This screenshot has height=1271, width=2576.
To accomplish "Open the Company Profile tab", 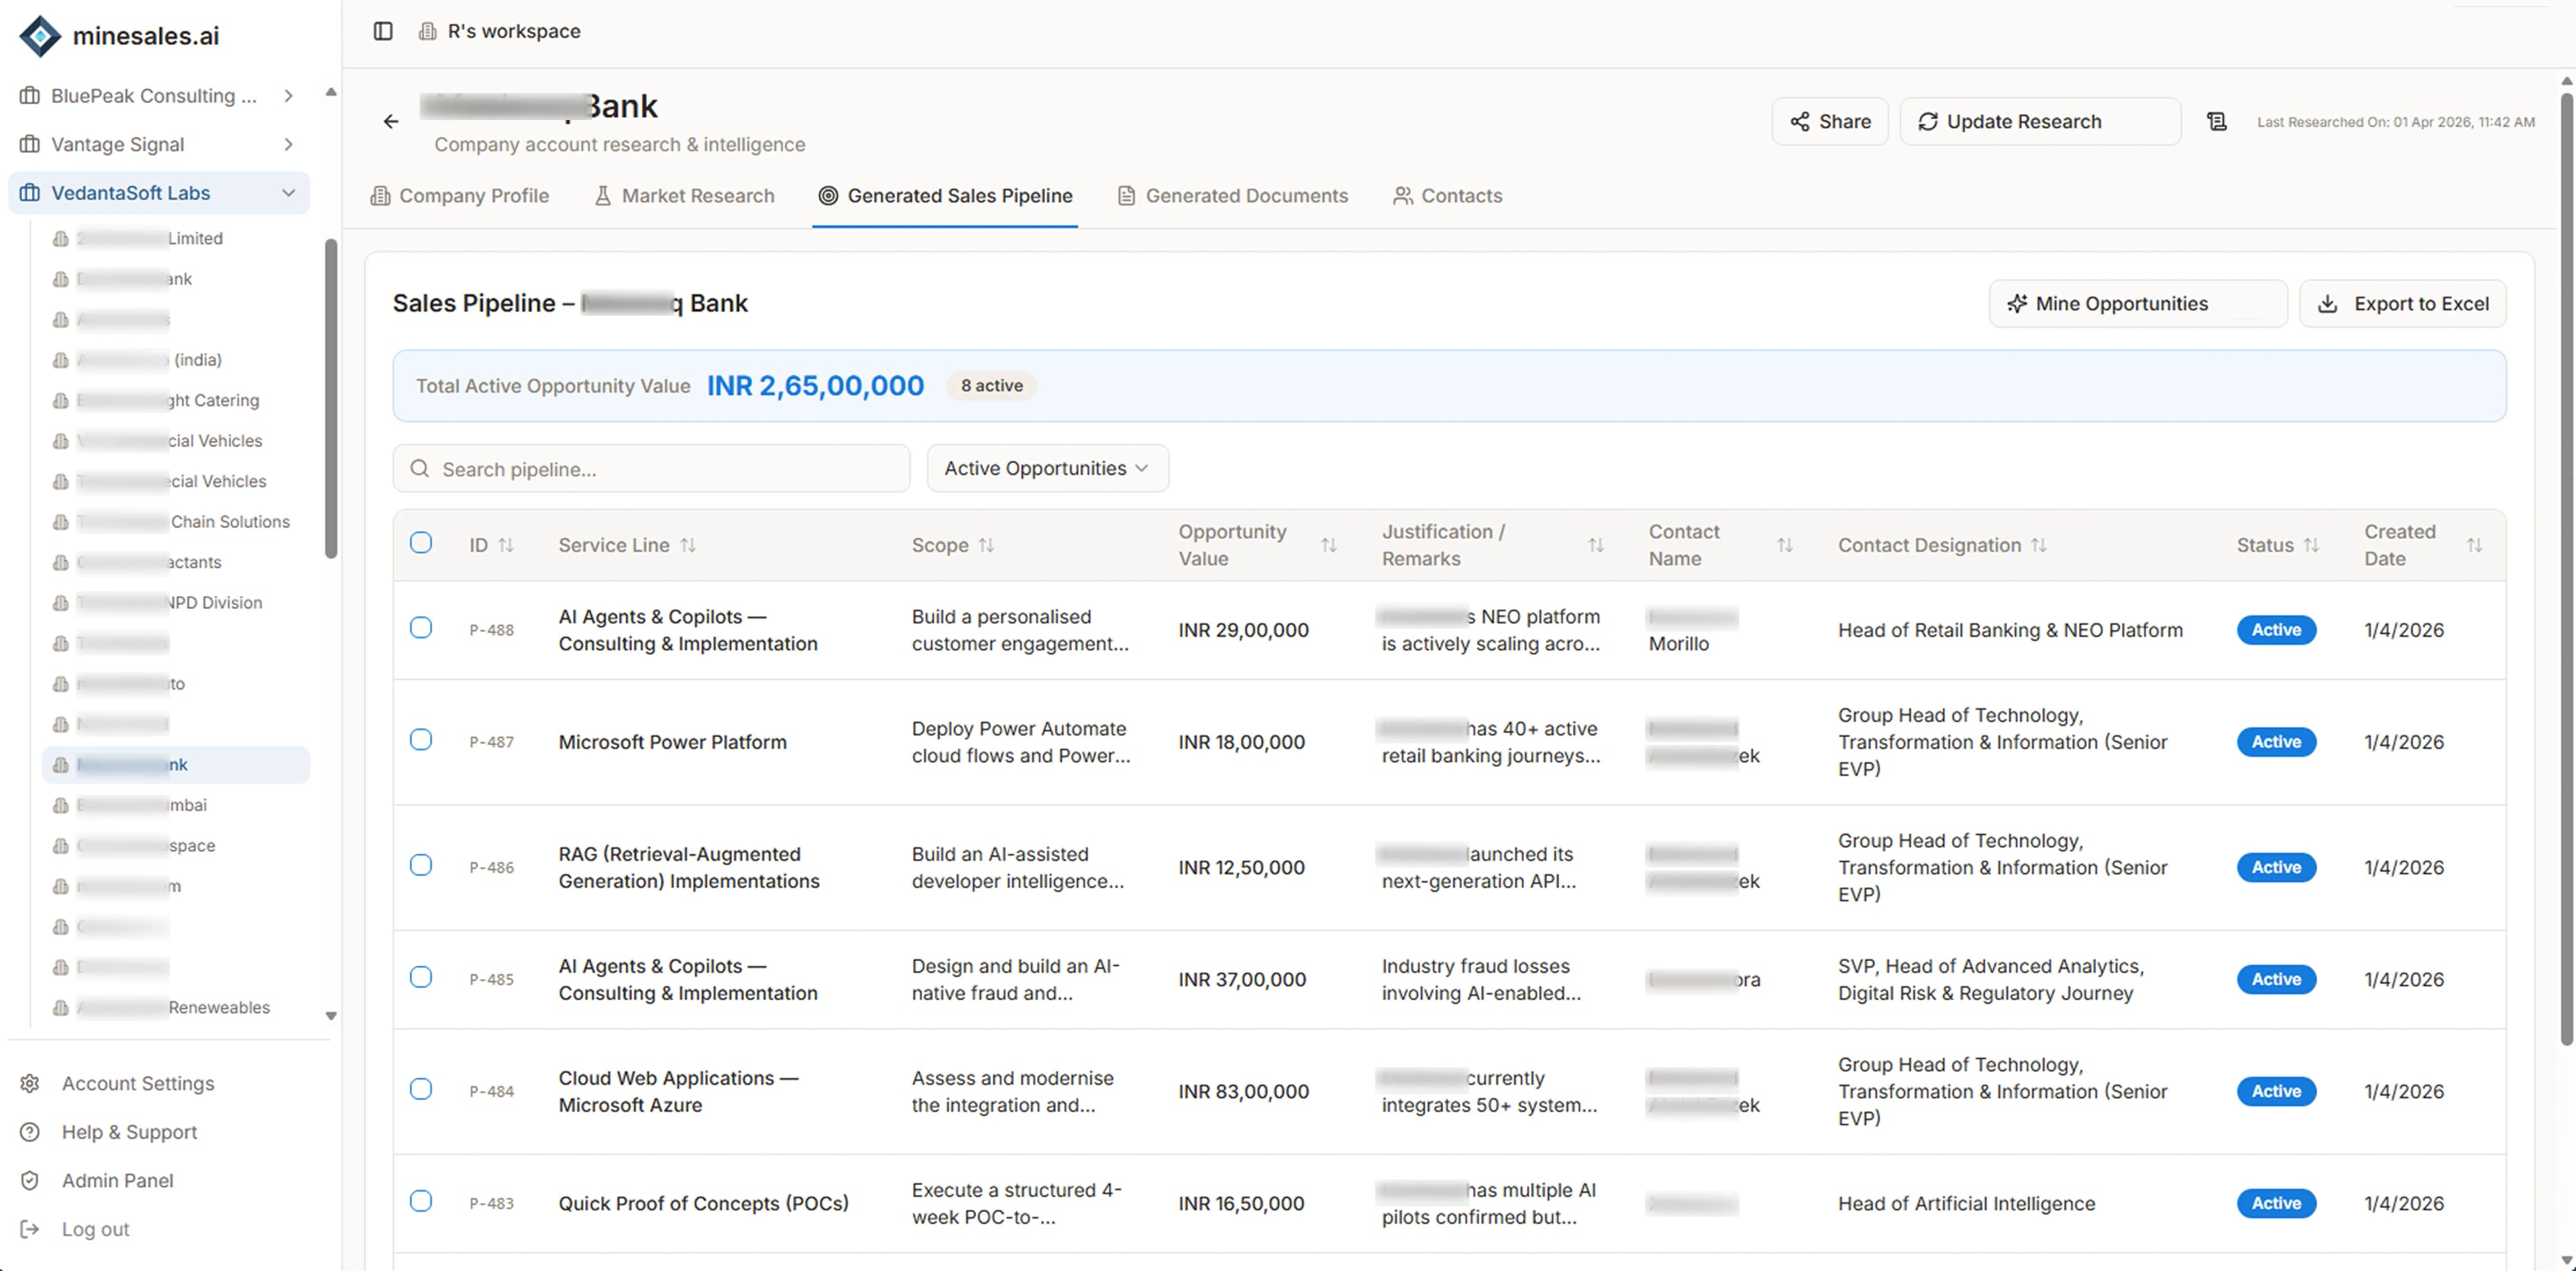I will (x=459, y=196).
